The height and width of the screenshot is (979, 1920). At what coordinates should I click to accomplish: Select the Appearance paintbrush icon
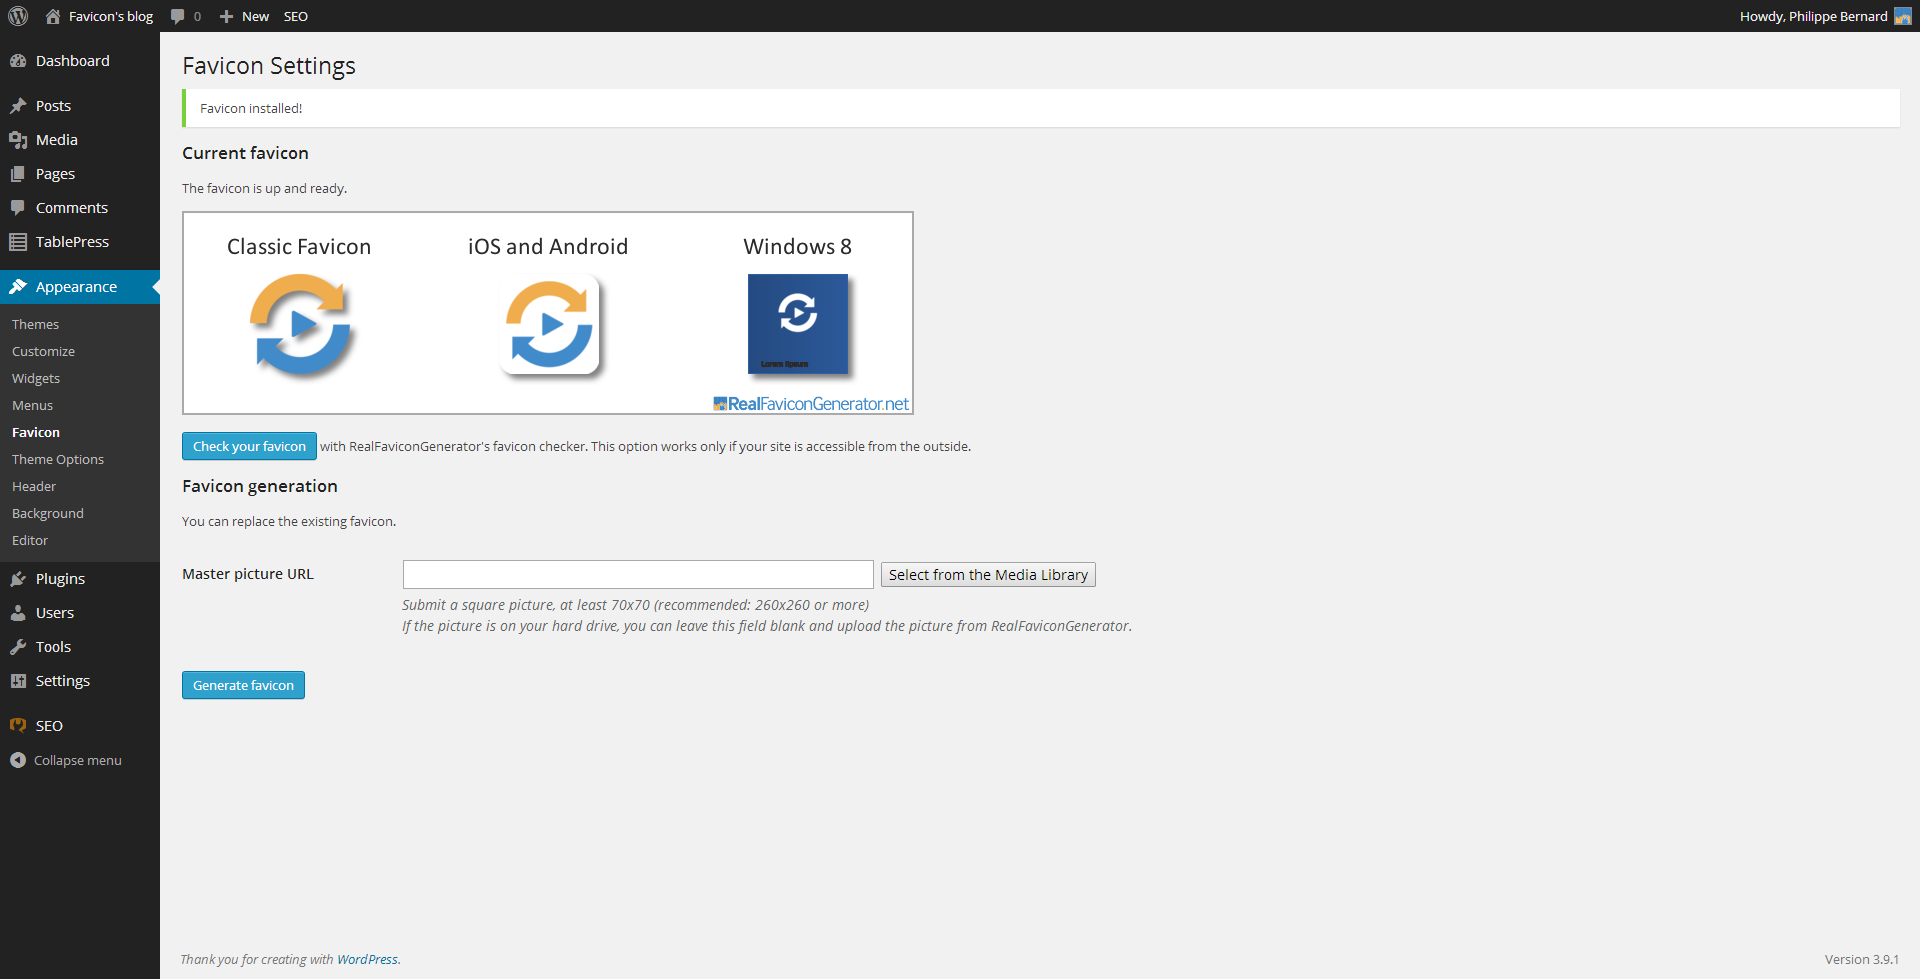[x=18, y=286]
